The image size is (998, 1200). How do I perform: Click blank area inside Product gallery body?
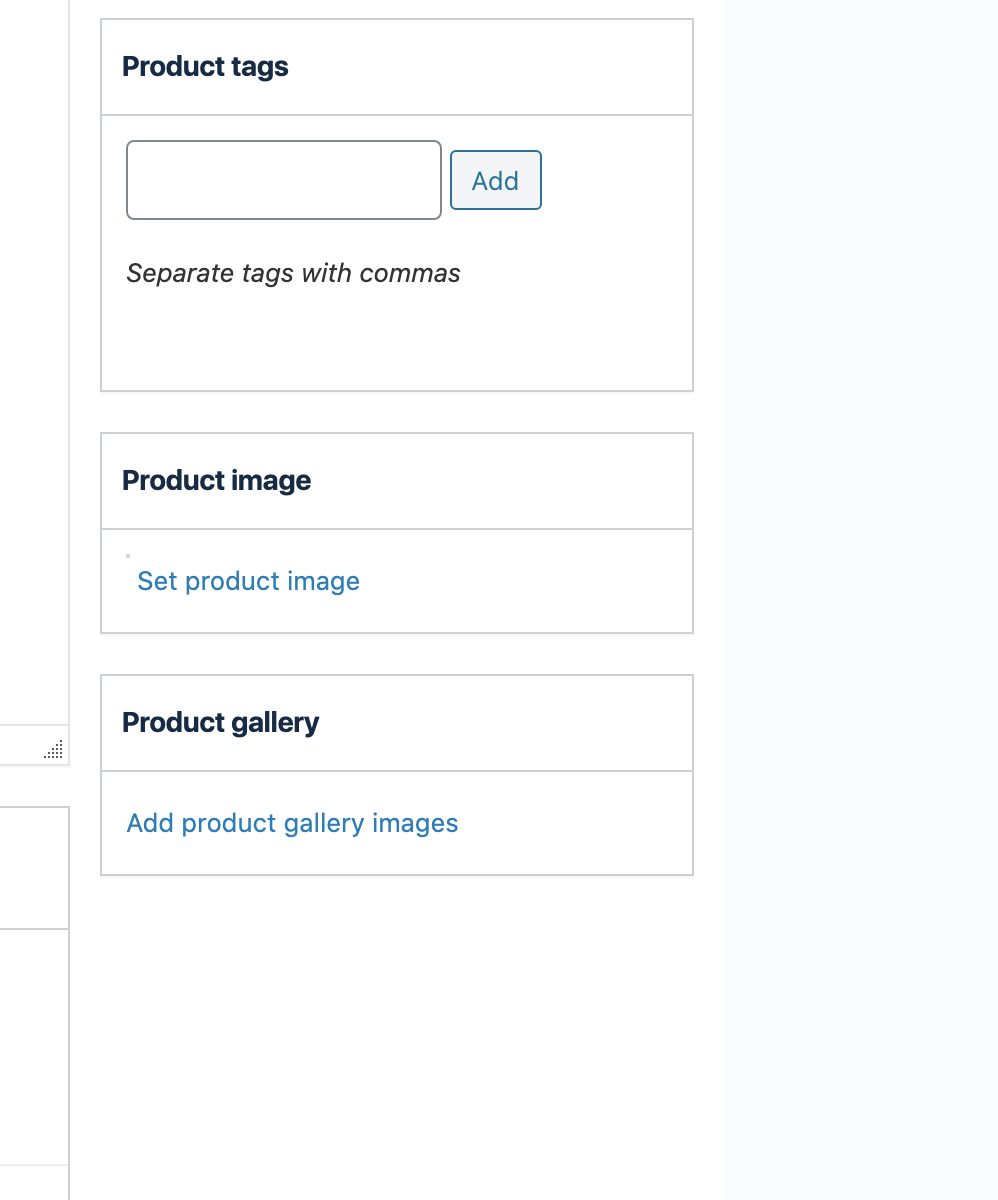pos(575,823)
